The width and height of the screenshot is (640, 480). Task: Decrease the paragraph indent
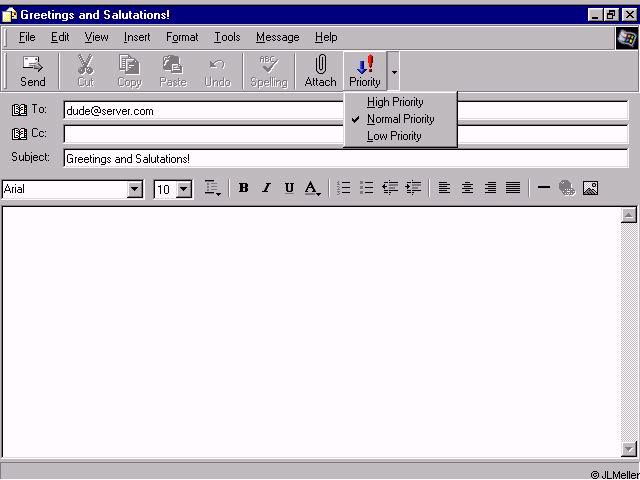coord(390,188)
